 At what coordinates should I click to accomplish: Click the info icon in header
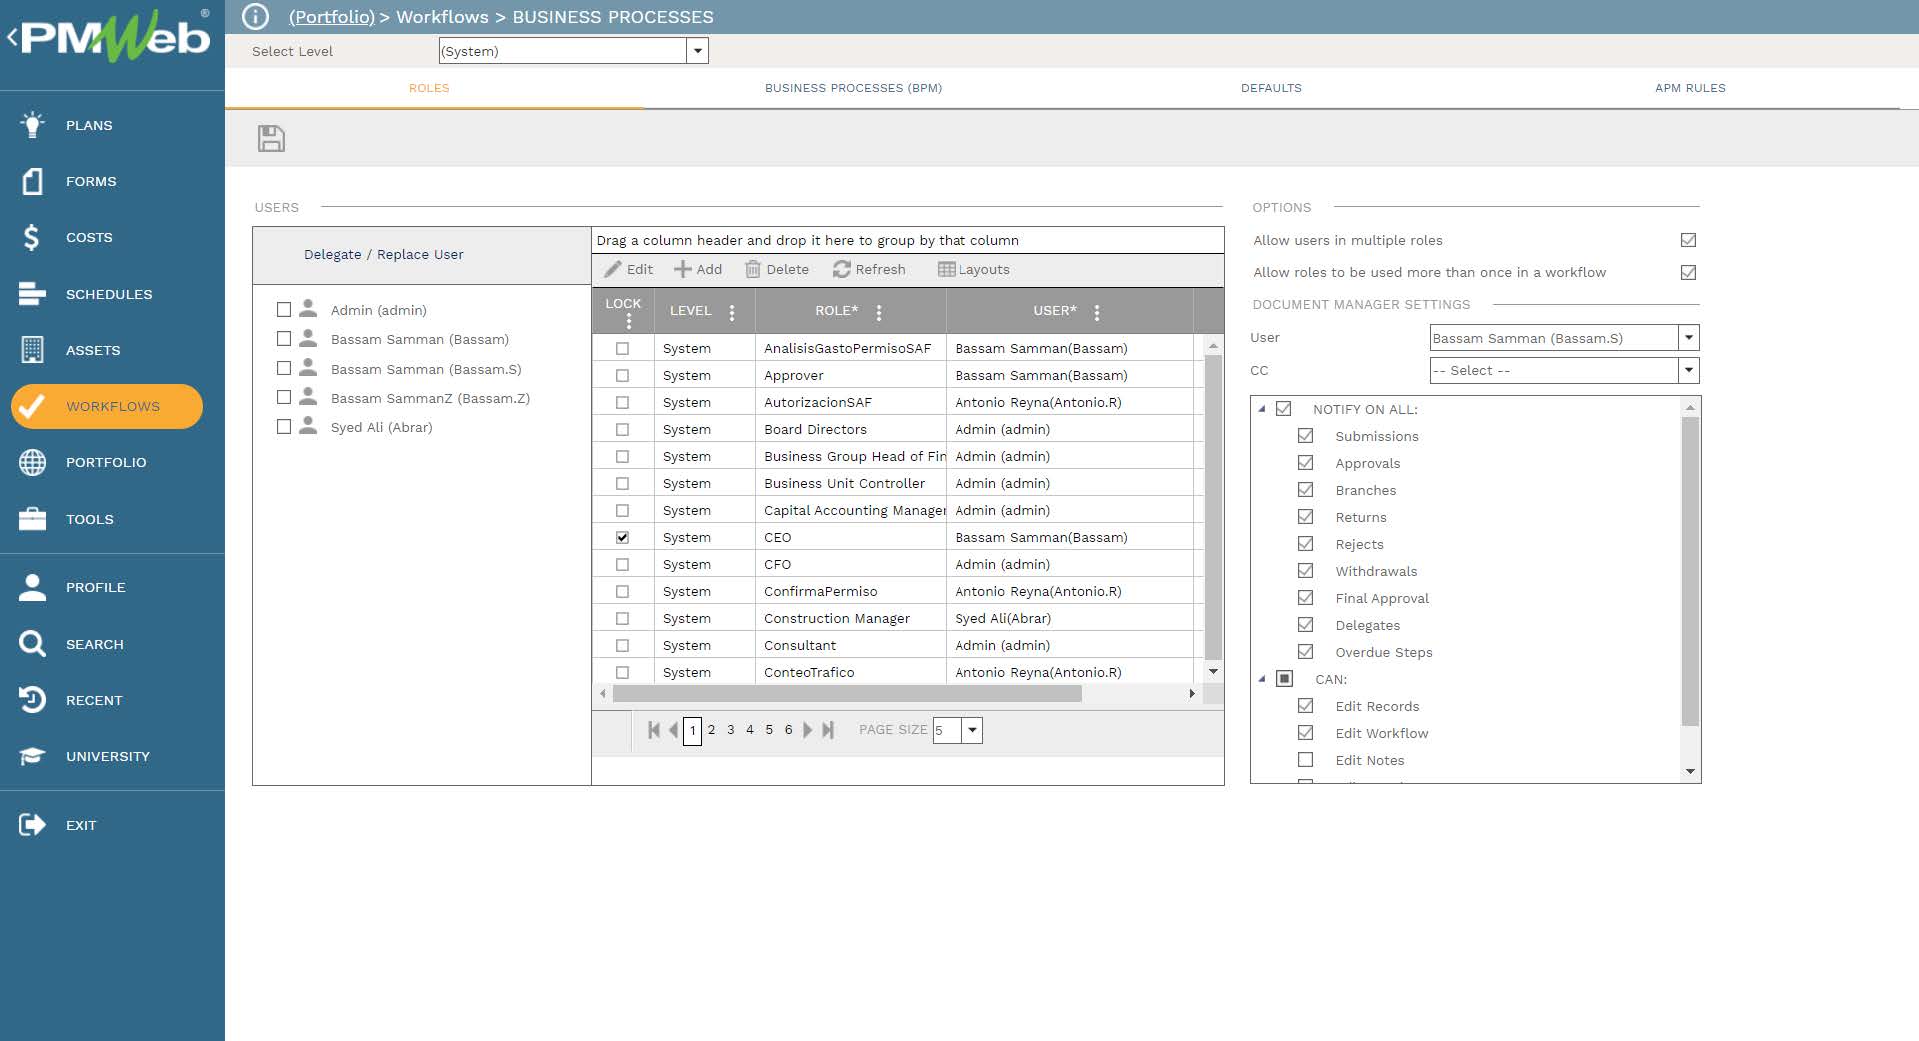(x=256, y=17)
